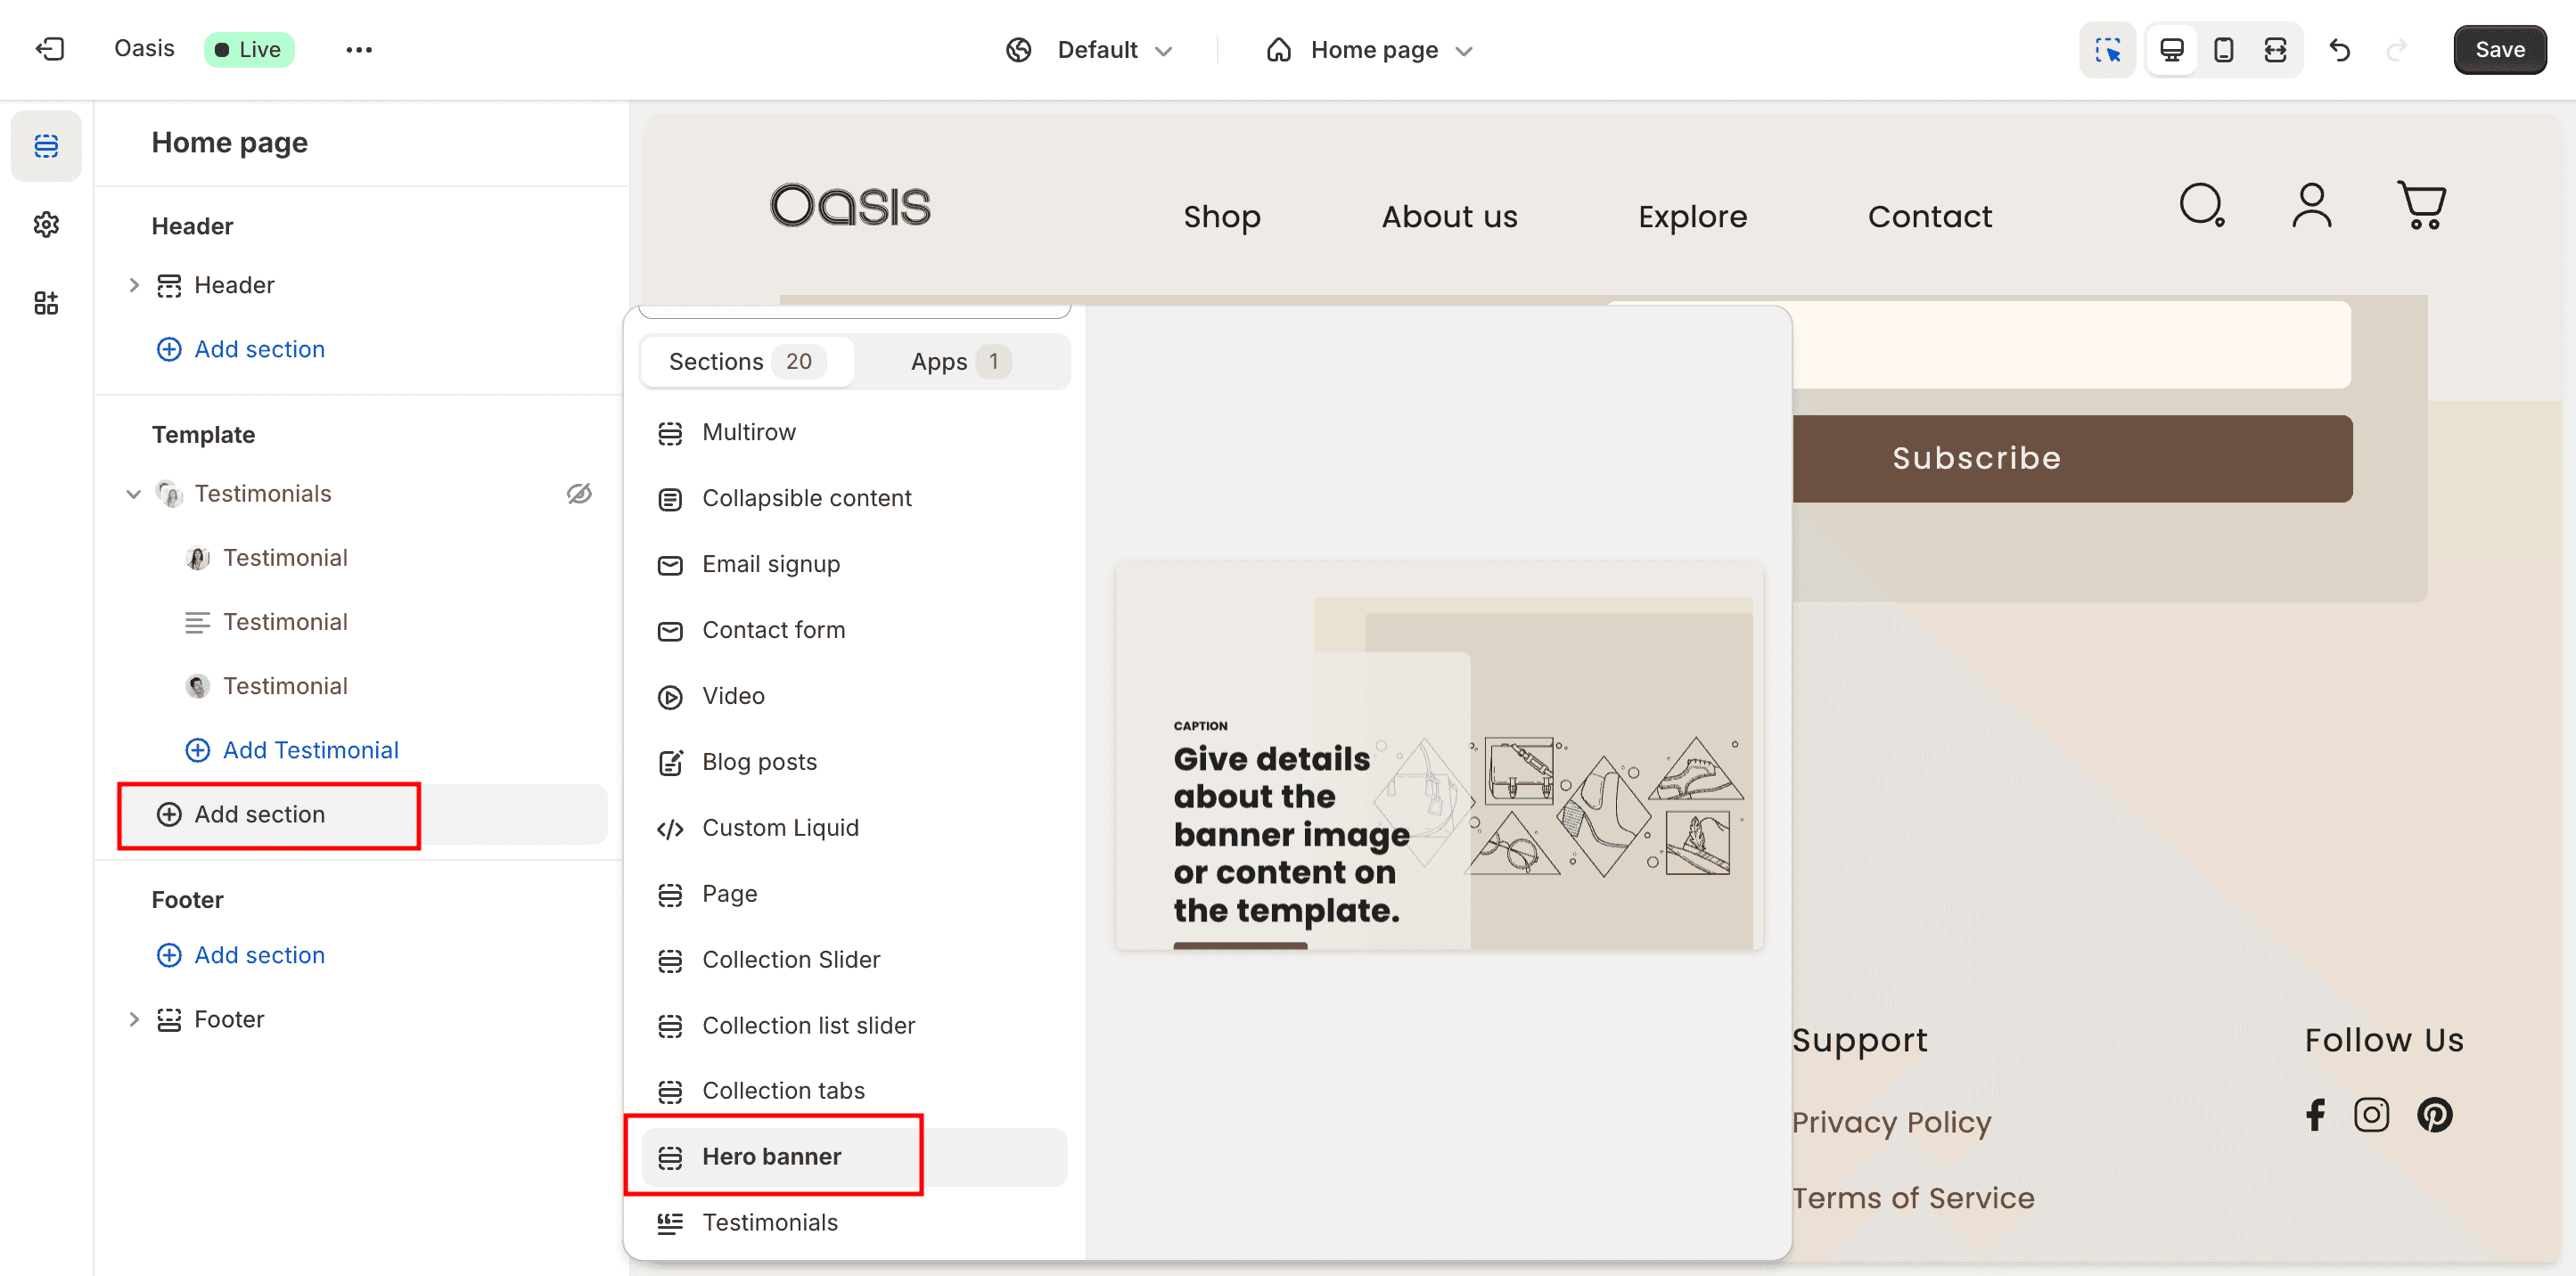This screenshot has height=1276, width=2576.
Task: Switch to mobile preview icon
Action: (x=2223, y=49)
